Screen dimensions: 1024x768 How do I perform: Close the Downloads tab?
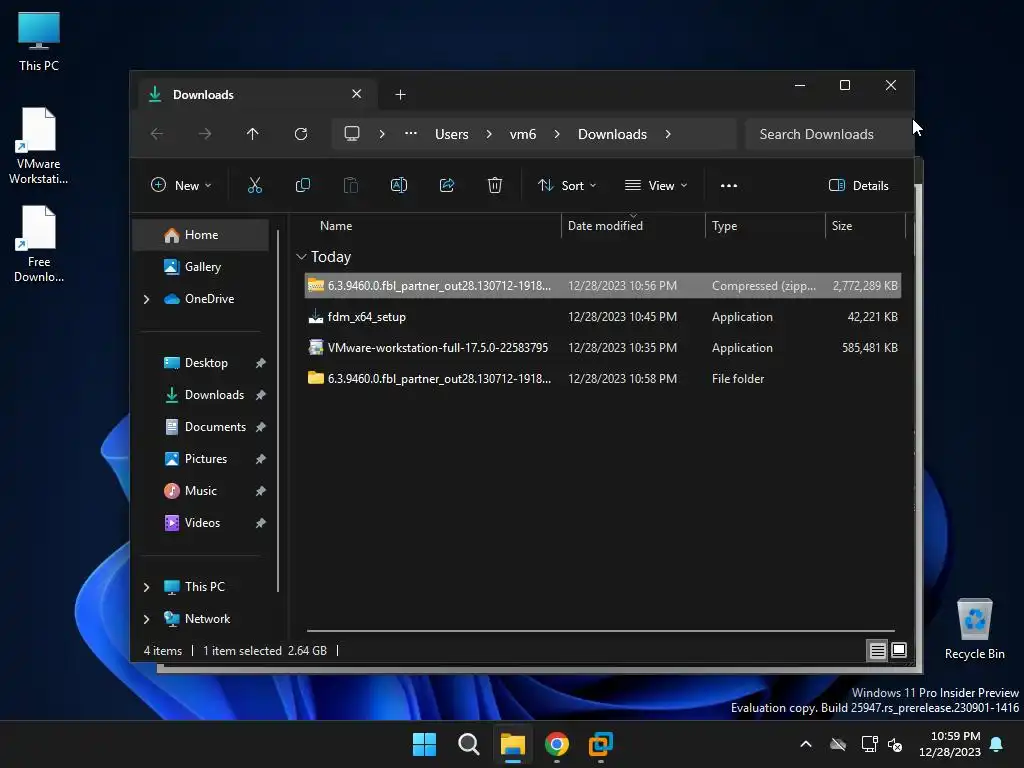(x=357, y=94)
